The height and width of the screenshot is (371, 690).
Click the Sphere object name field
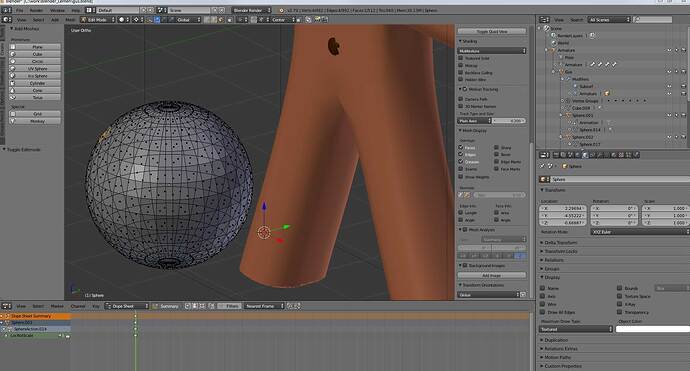point(620,180)
